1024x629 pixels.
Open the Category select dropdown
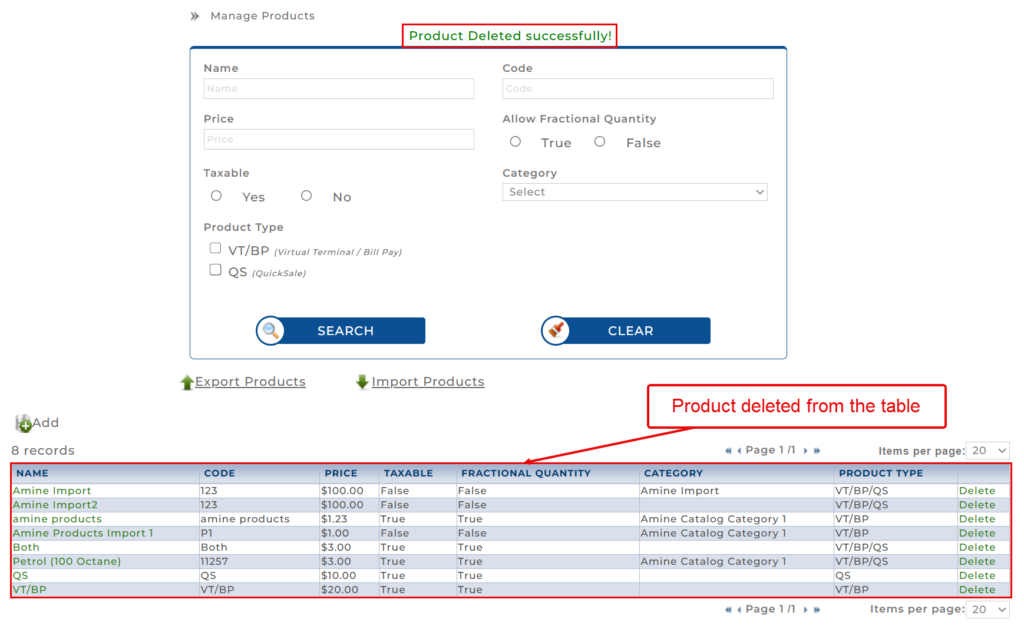(635, 192)
